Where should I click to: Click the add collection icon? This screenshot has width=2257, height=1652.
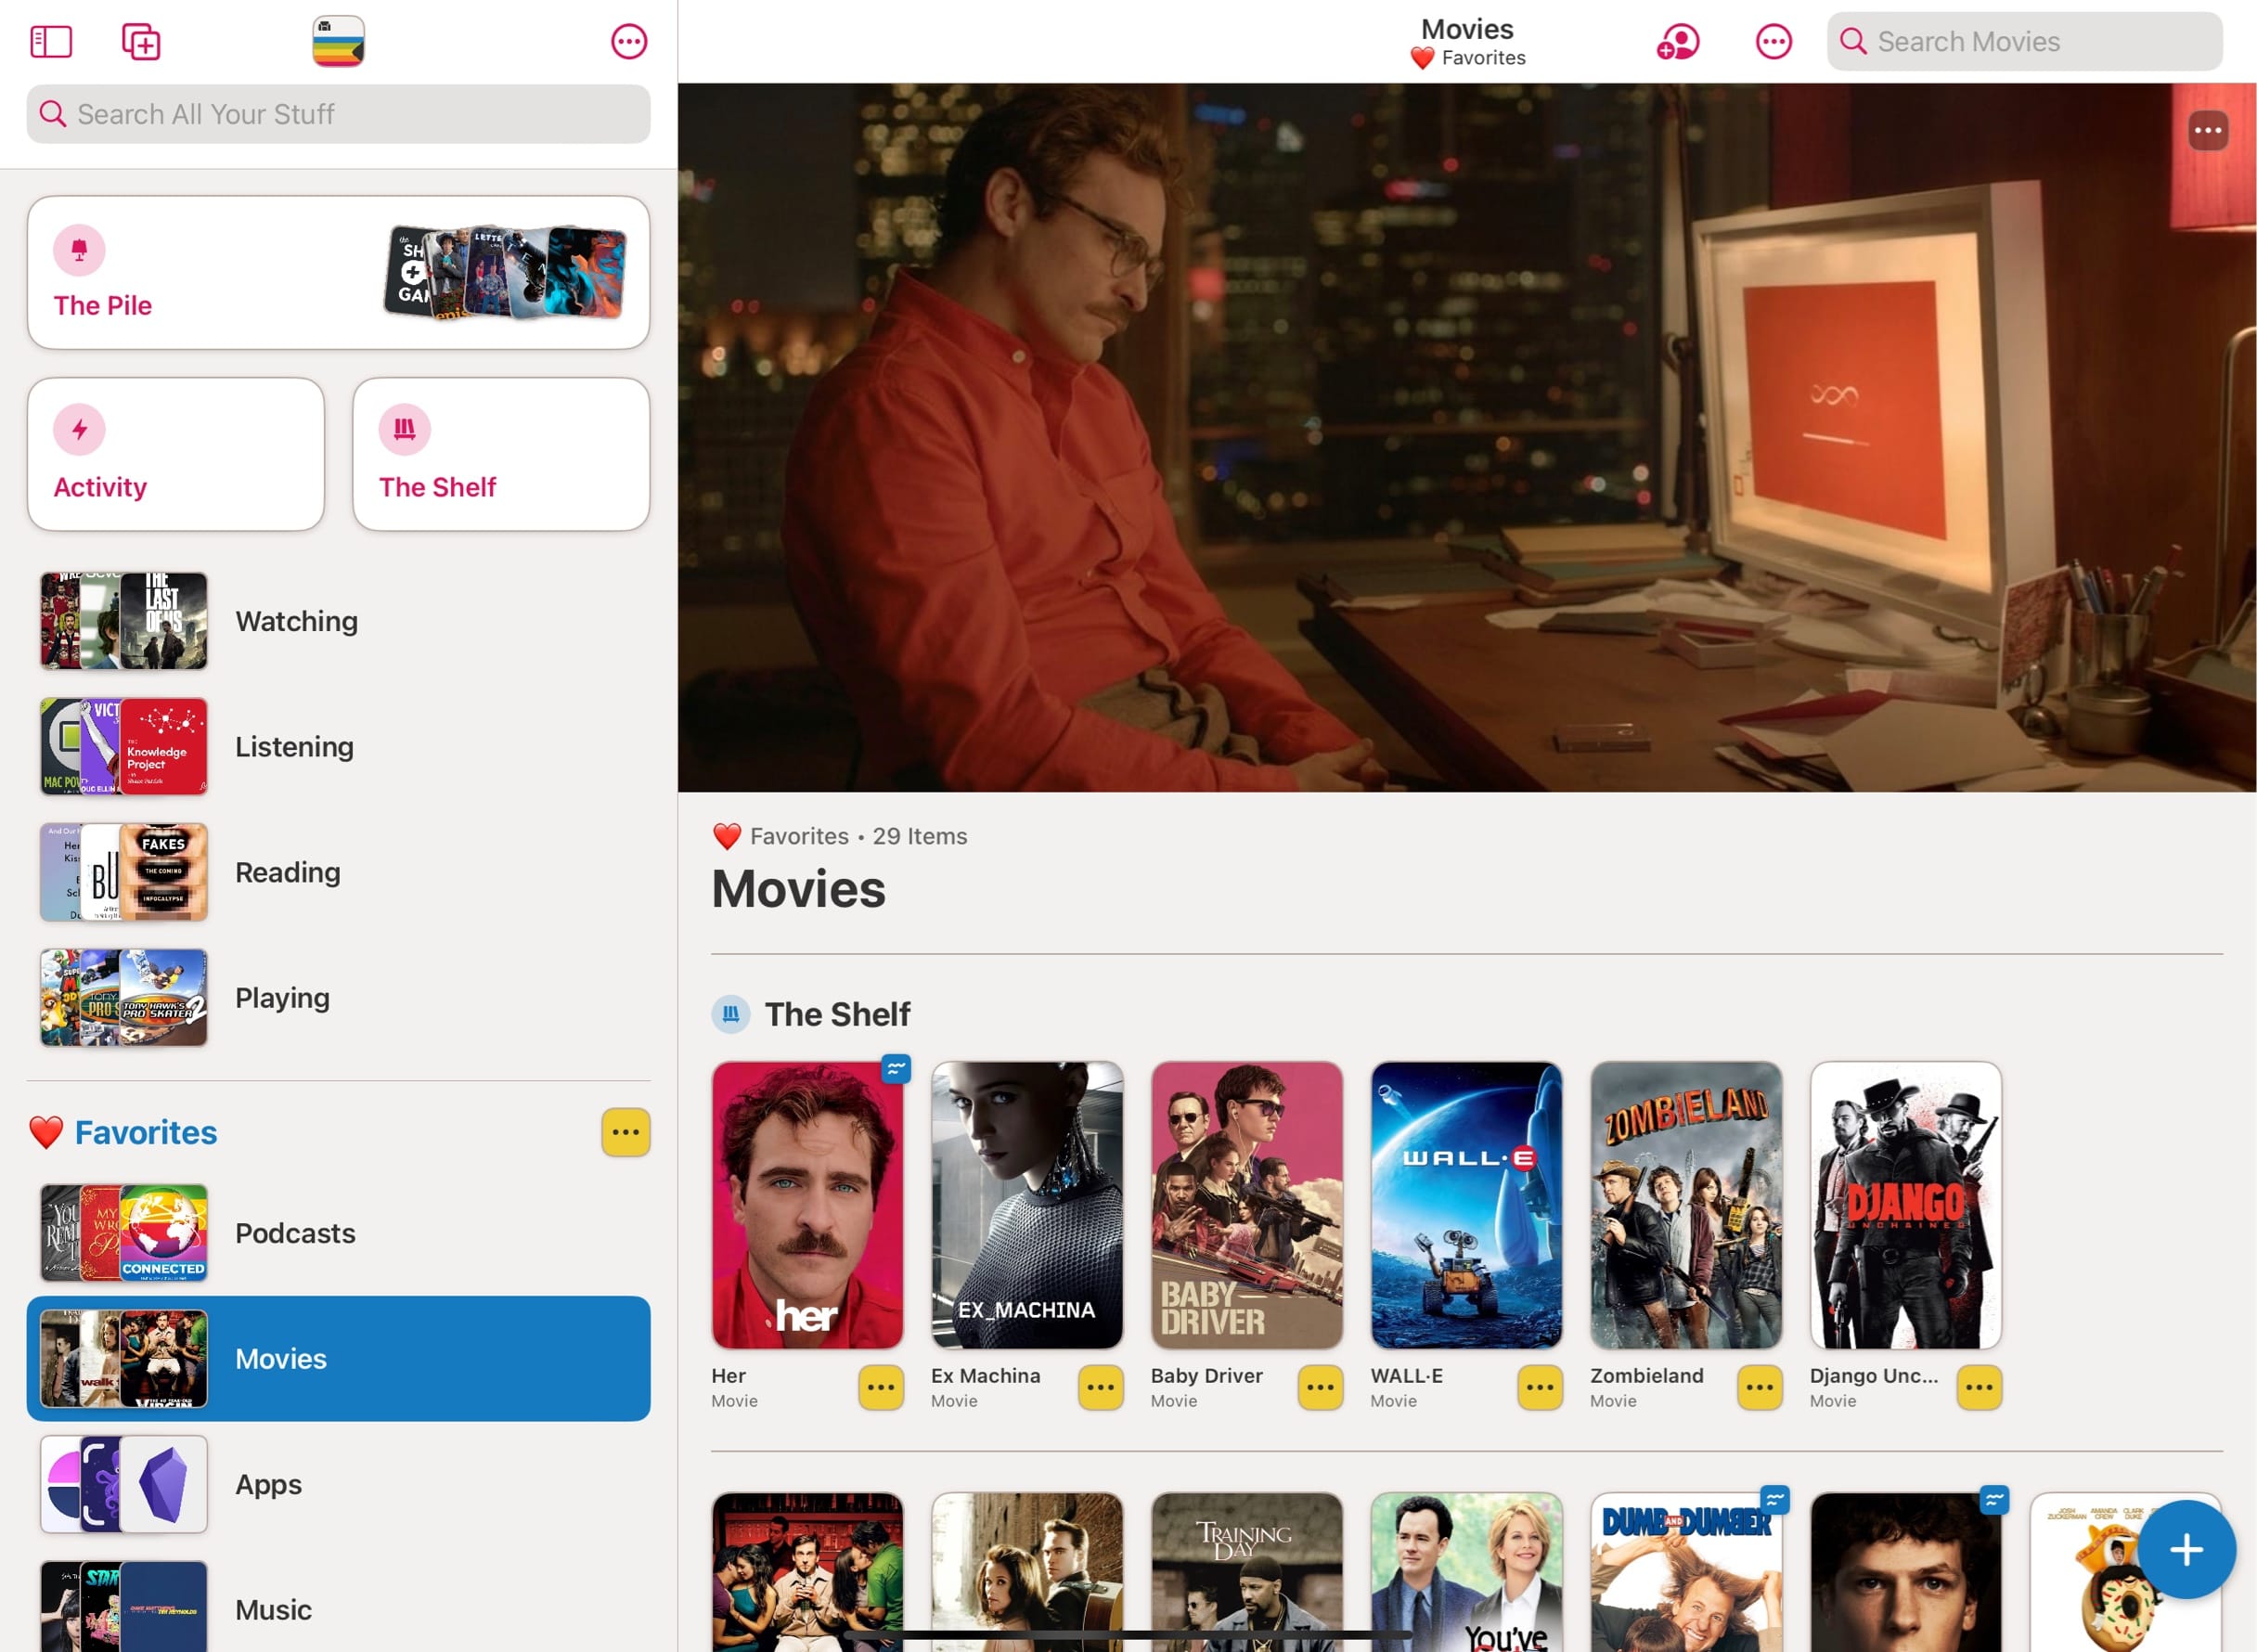click(x=141, y=42)
